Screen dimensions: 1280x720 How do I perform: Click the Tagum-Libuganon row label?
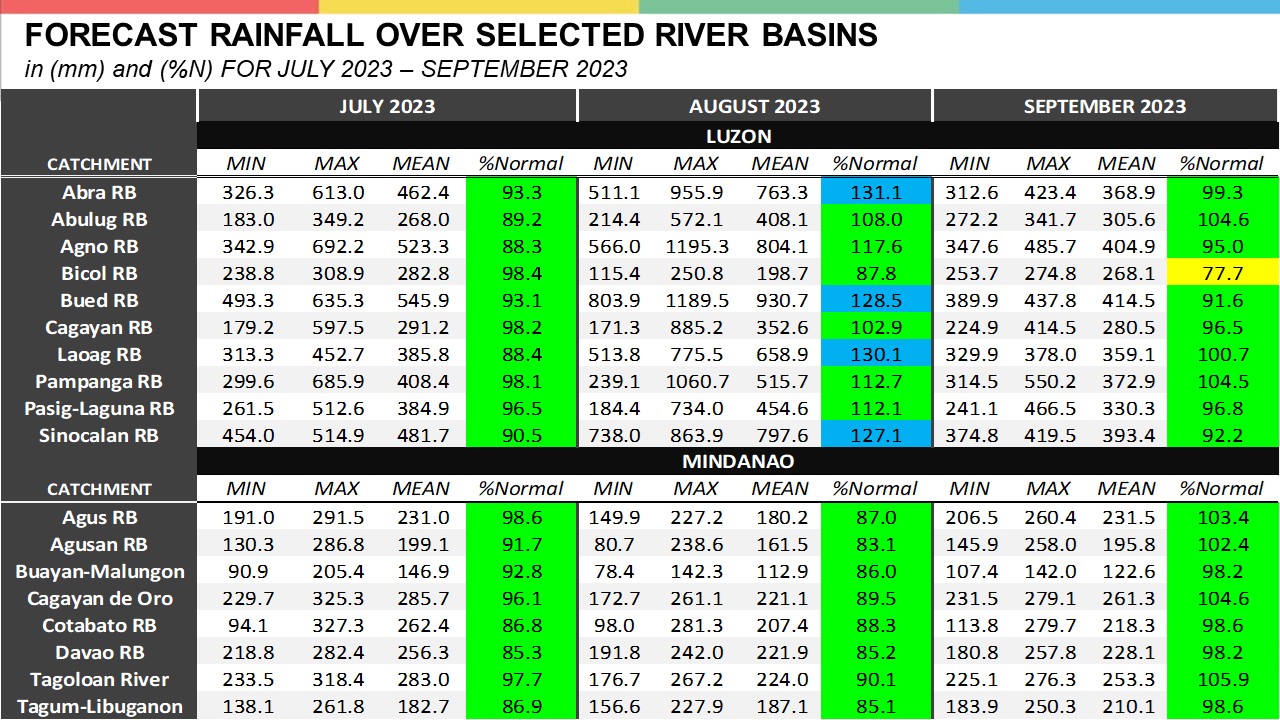click(99, 706)
